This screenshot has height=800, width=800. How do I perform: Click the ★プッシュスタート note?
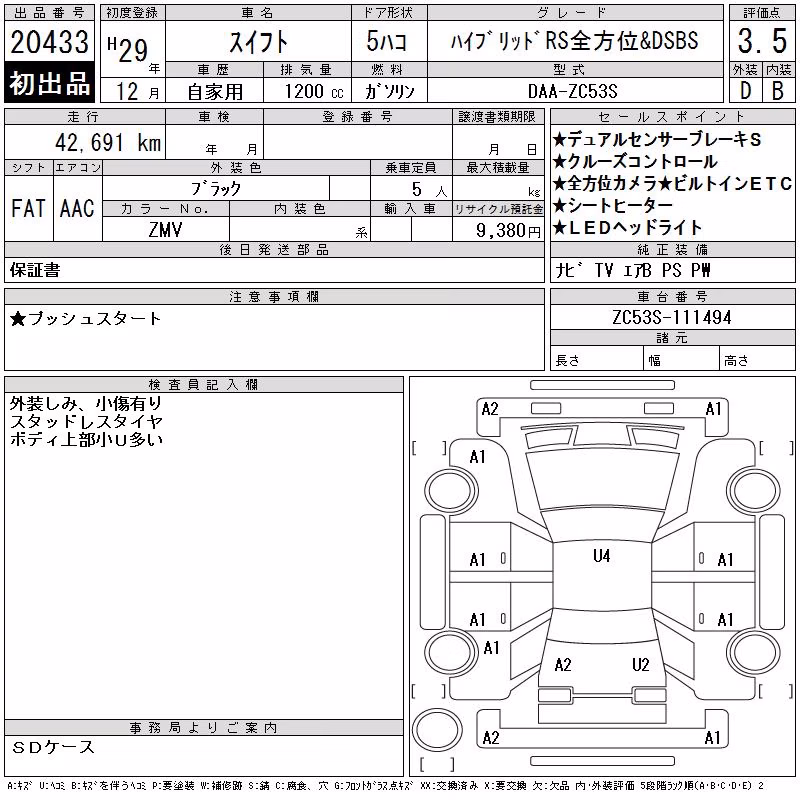coord(85,319)
